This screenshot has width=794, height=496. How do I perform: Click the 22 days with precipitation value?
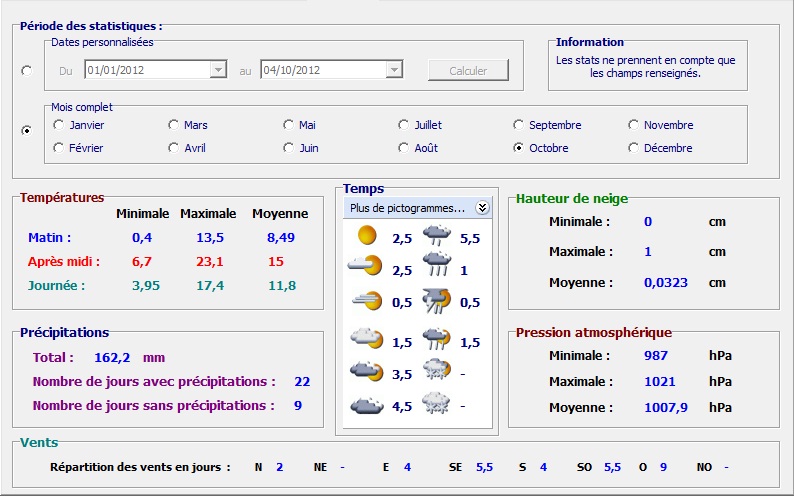[302, 382]
